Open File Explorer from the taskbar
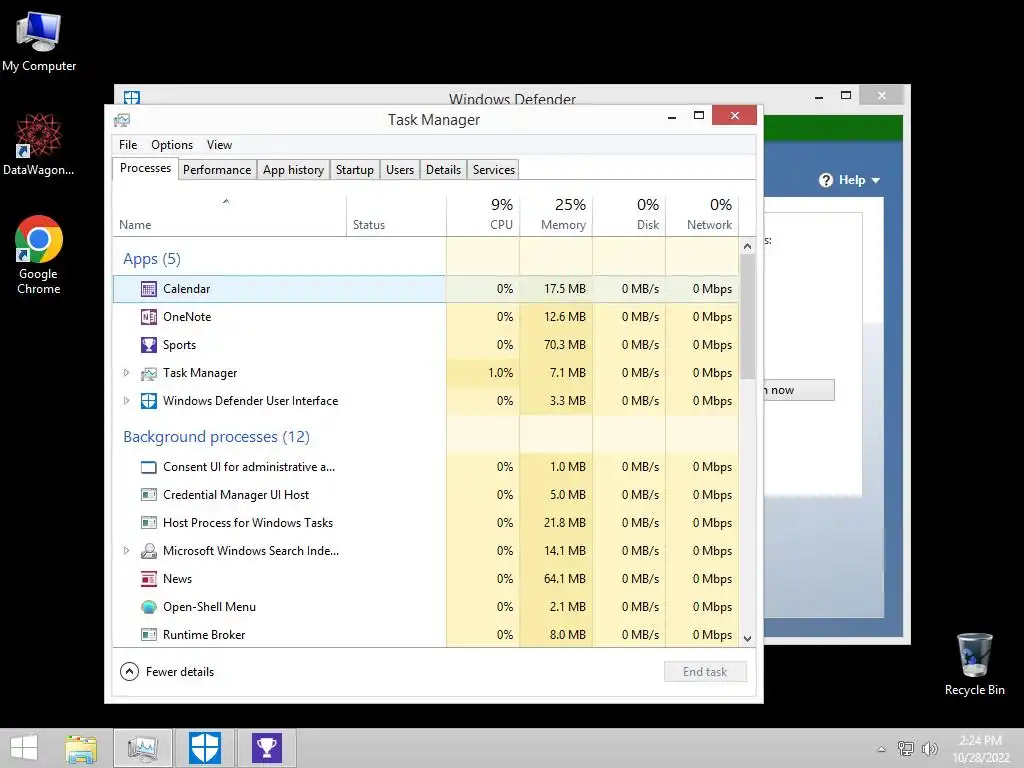 click(x=81, y=748)
